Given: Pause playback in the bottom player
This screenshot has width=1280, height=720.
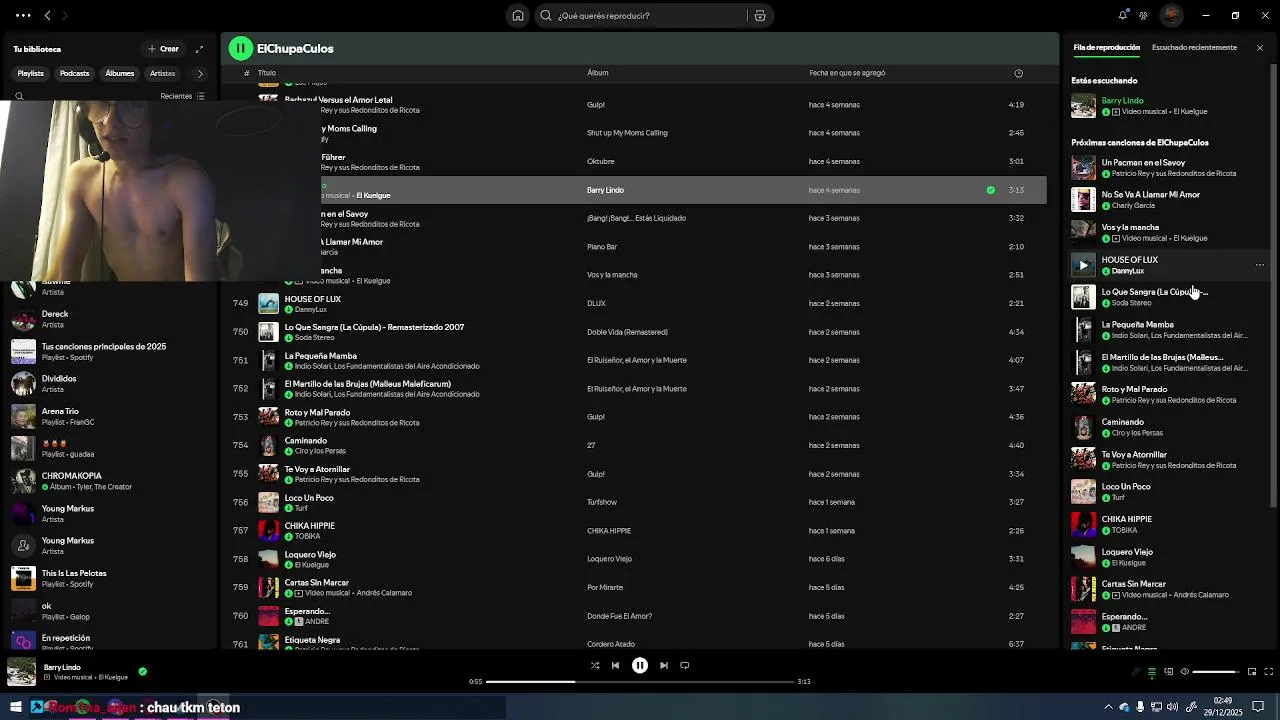Looking at the screenshot, I should pyautogui.click(x=640, y=665).
